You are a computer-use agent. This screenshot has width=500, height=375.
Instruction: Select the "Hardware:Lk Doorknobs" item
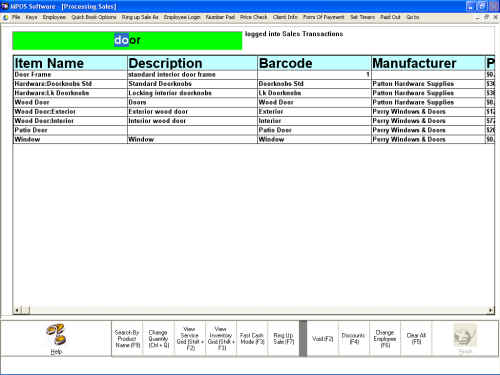(x=70, y=93)
